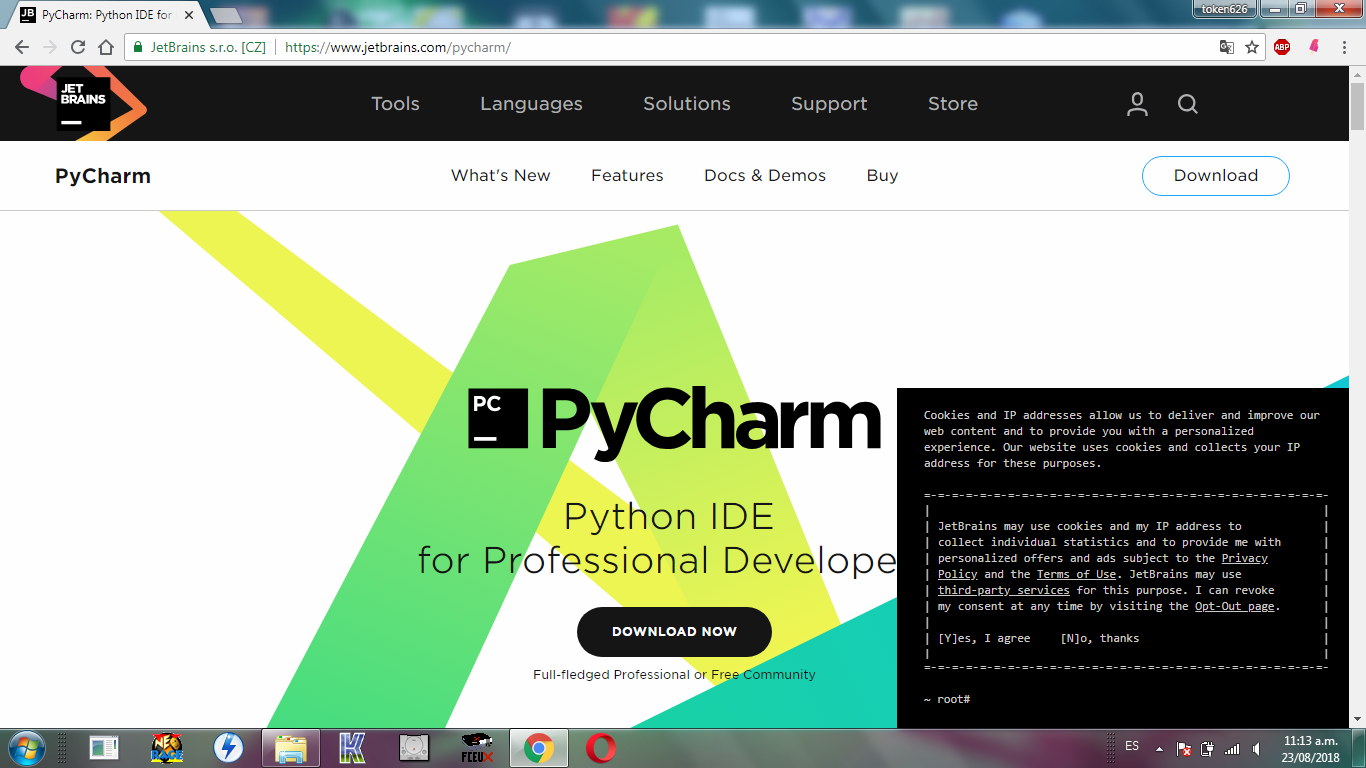Launch Opera from the taskbar
Viewport: 1366px width, 768px height.
click(x=601, y=748)
